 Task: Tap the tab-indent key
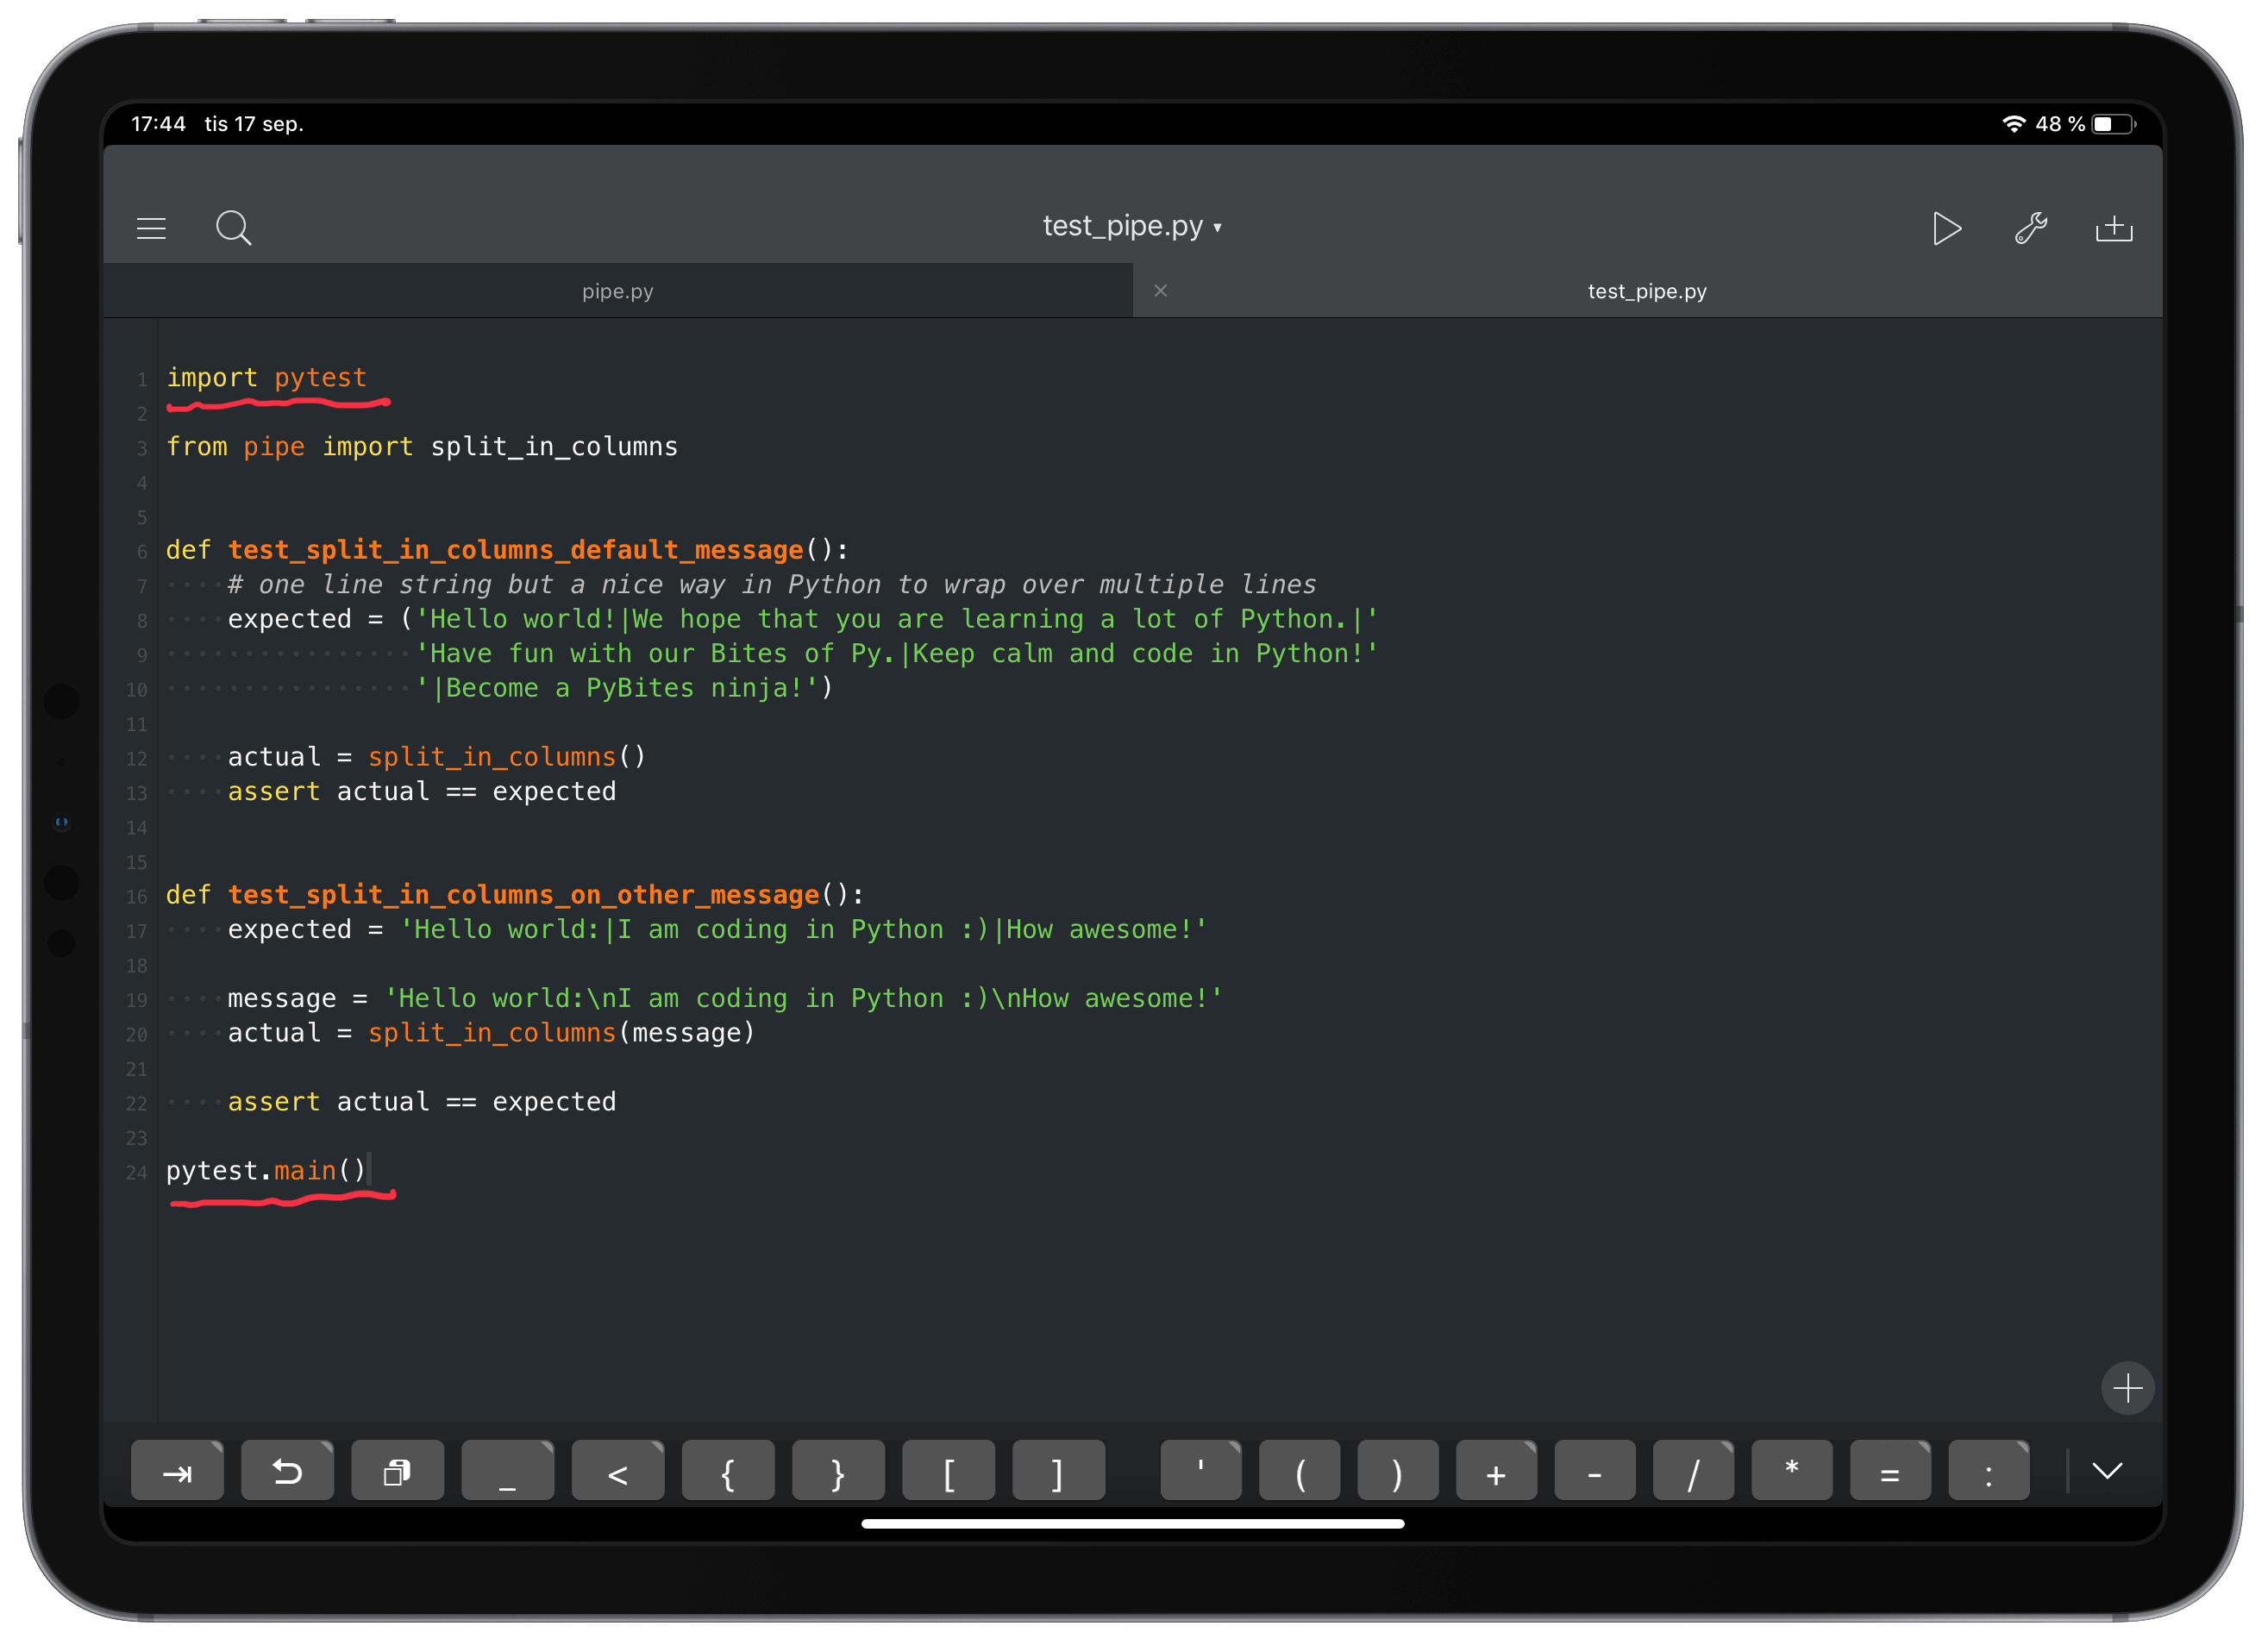coord(177,1470)
